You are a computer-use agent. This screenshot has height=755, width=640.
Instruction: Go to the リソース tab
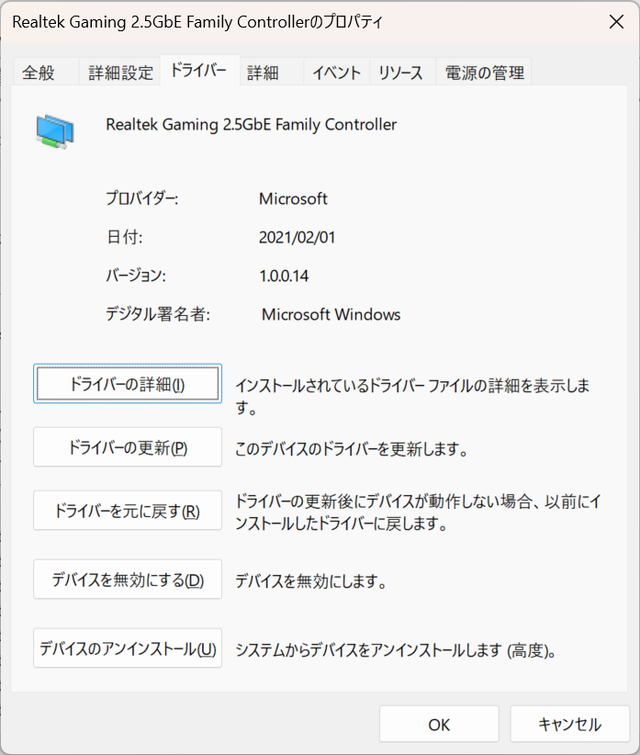401,73
